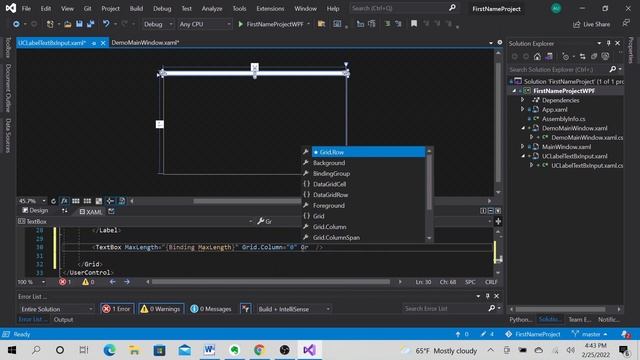The width and height of the screenshot is (640, 360).
Task: Switch to the Design view tab
Action: click(35, 211)
